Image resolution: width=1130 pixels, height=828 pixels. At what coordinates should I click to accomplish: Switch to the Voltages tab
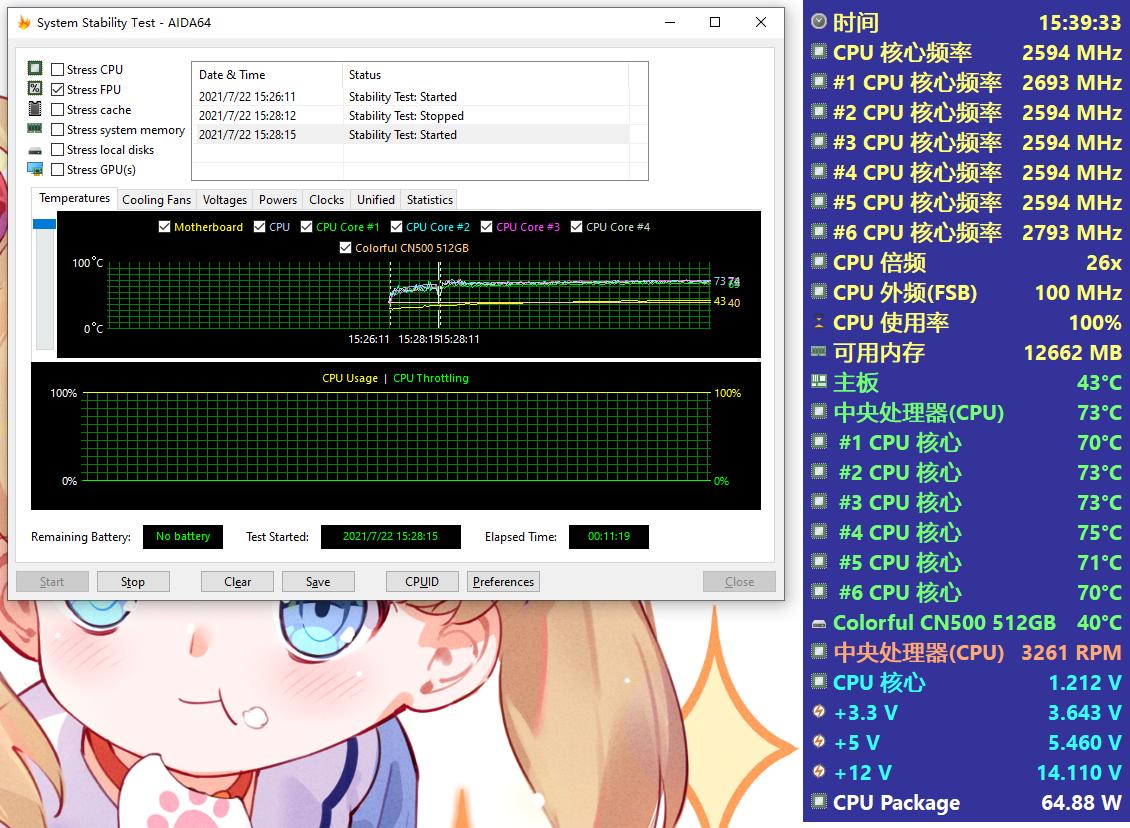pyautogui.click(x=225, y=200)
